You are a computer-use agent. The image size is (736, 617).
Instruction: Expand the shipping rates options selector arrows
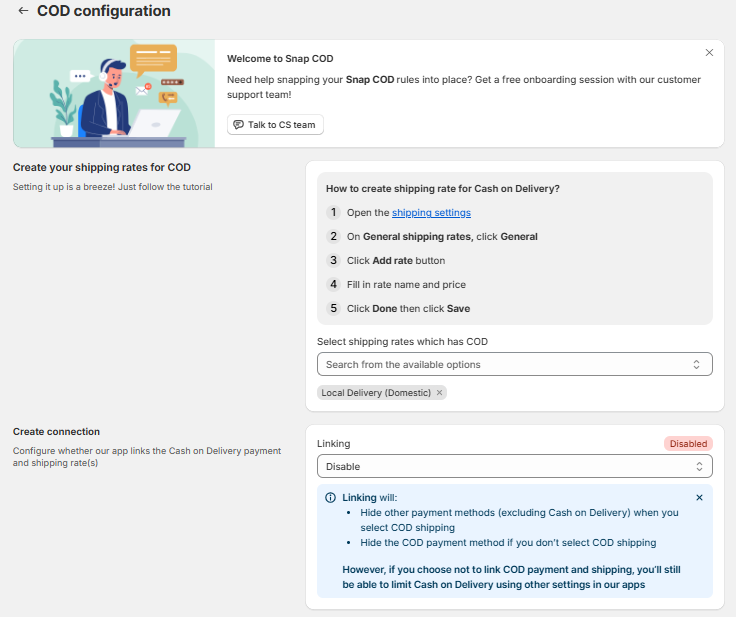click(696, 364)
